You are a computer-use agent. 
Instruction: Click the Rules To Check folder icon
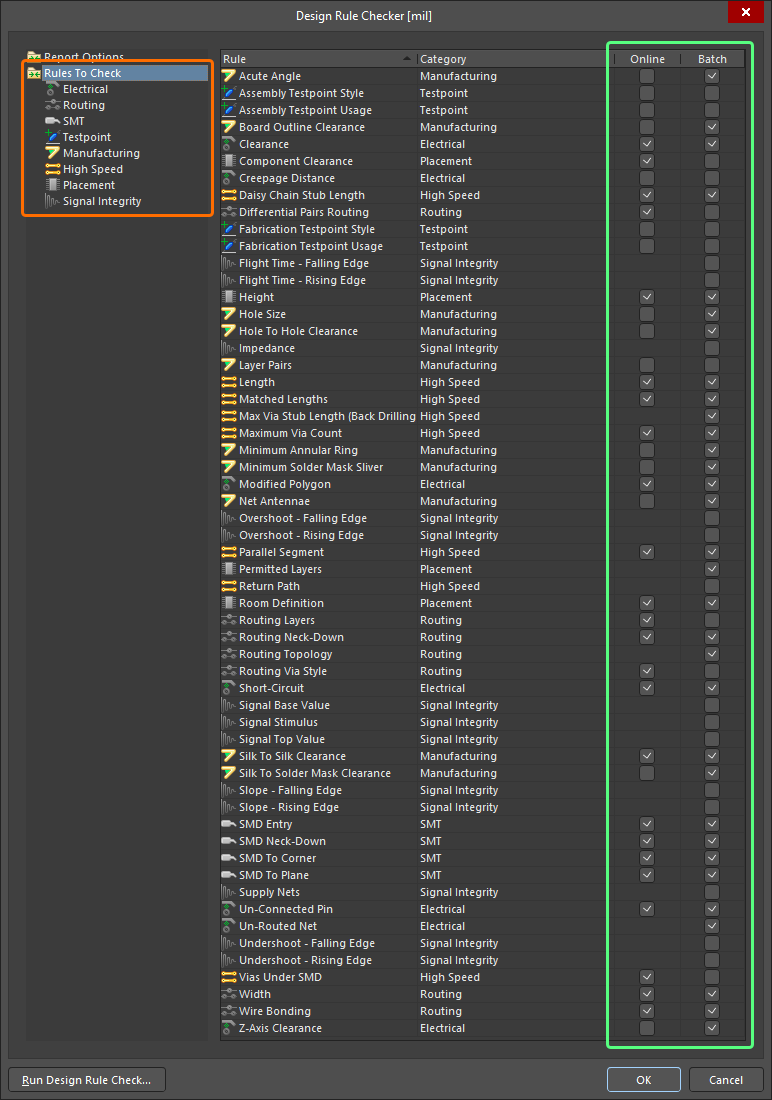tap(34, 73)
